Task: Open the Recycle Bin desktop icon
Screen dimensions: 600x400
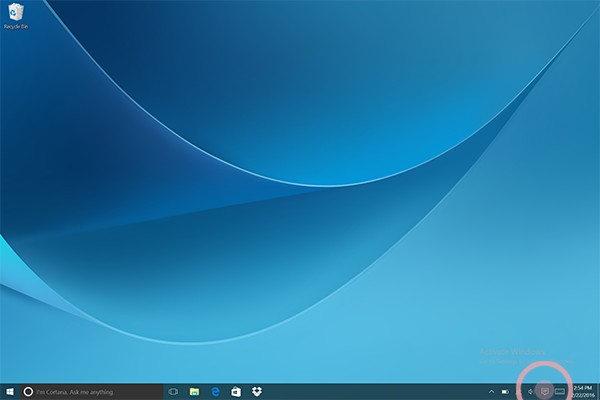Action: pos(16,16)
